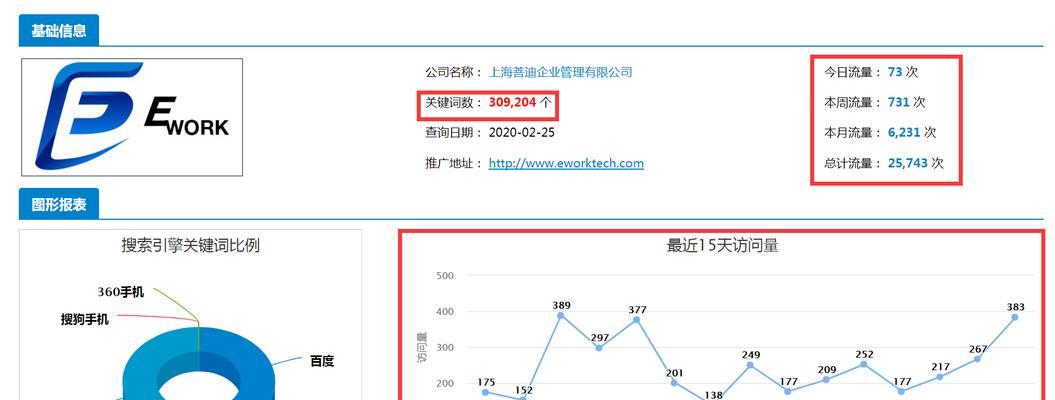Click the 209 data point
This screenshot has width=1055, height=400.
tap(826, 379)
